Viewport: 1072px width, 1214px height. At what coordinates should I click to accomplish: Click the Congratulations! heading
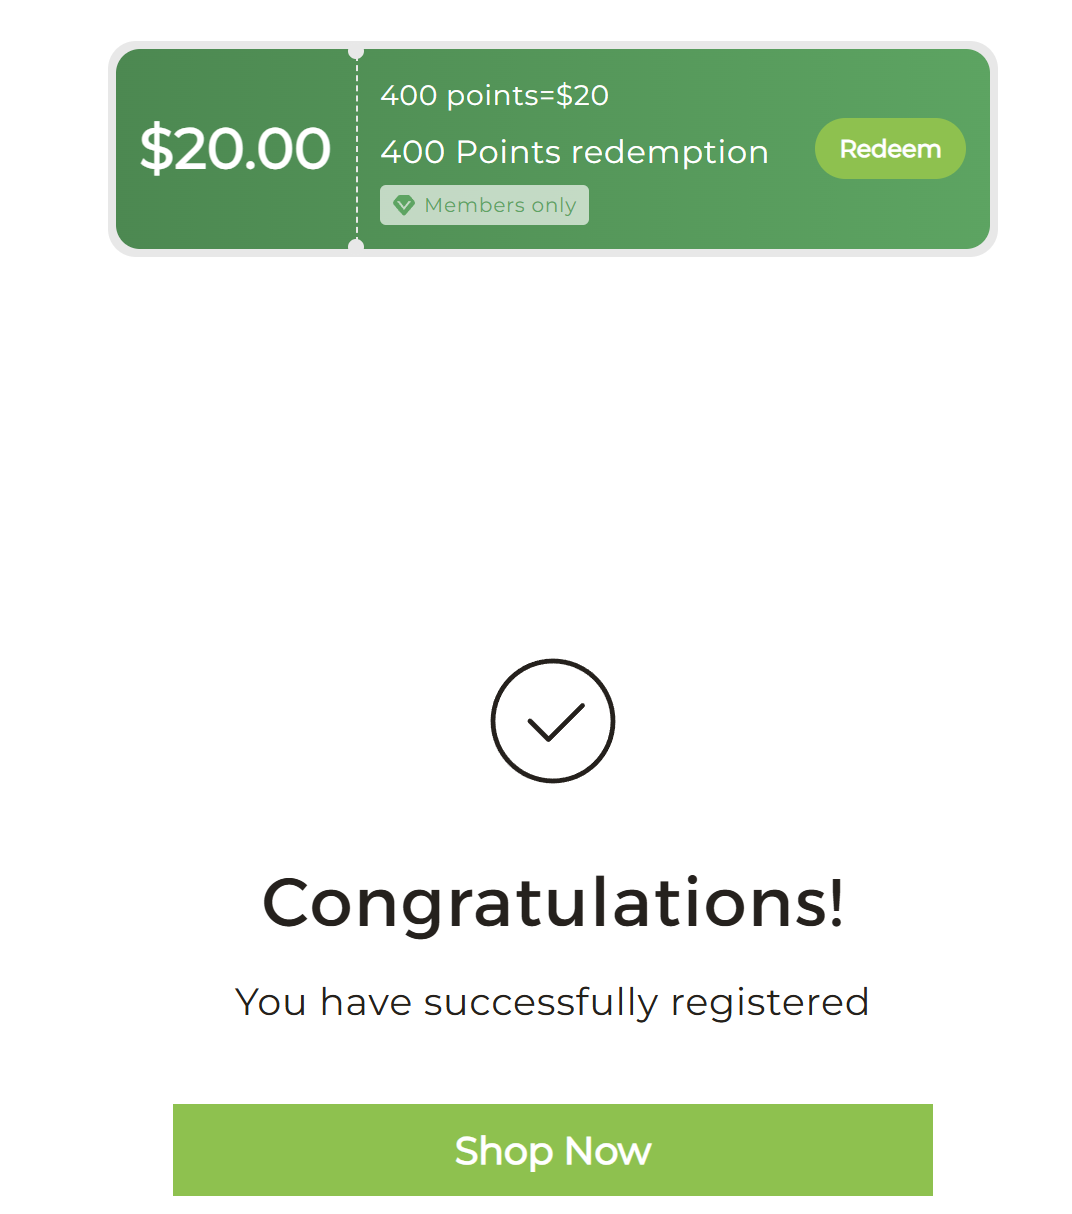point(553,902)
